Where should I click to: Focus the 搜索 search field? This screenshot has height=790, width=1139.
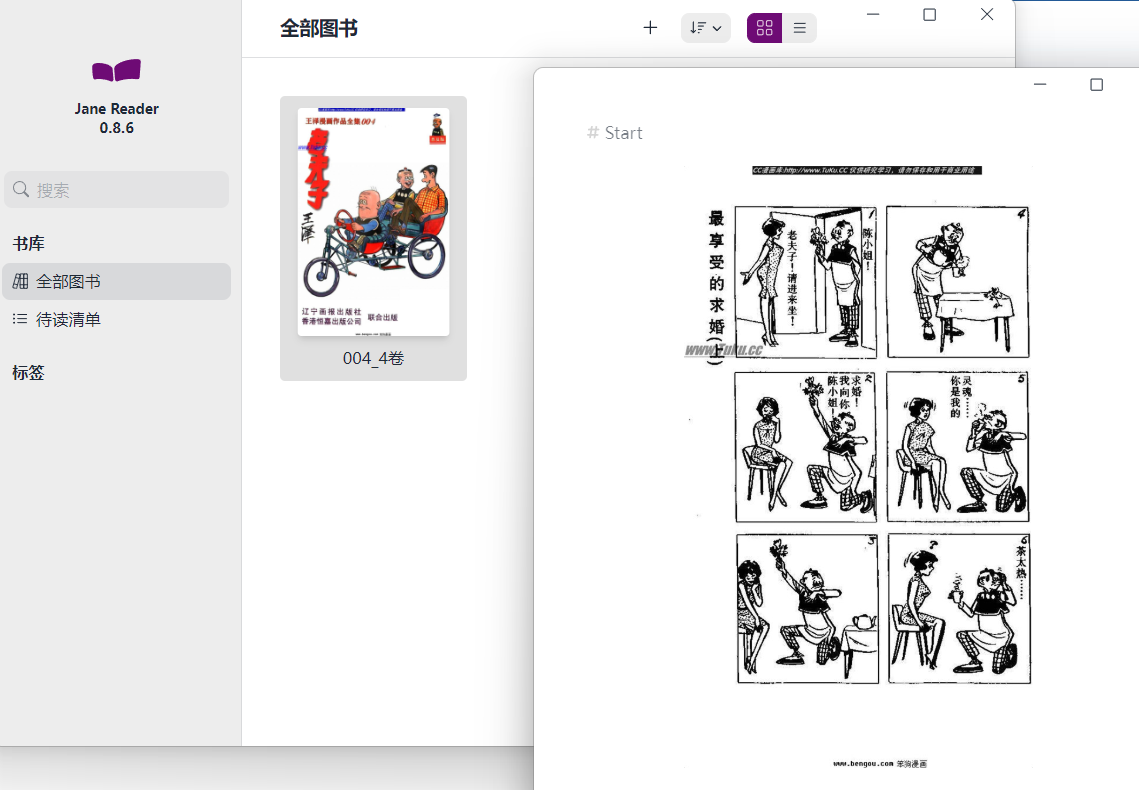click(116, 190)
